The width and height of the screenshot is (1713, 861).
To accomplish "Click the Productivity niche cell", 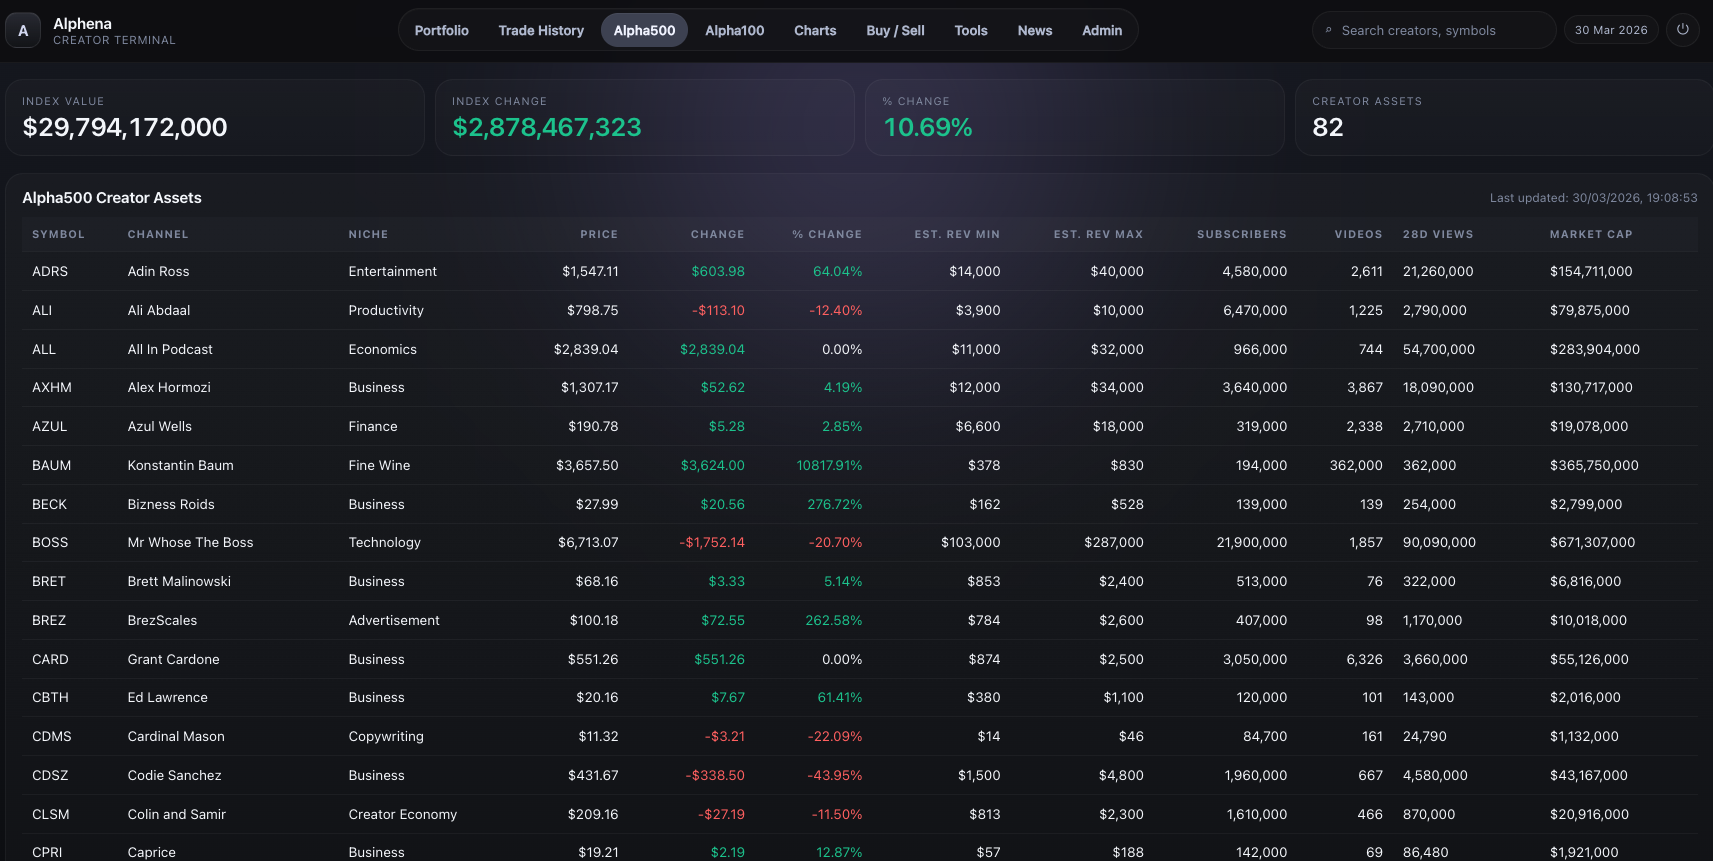I will point(386,310).
